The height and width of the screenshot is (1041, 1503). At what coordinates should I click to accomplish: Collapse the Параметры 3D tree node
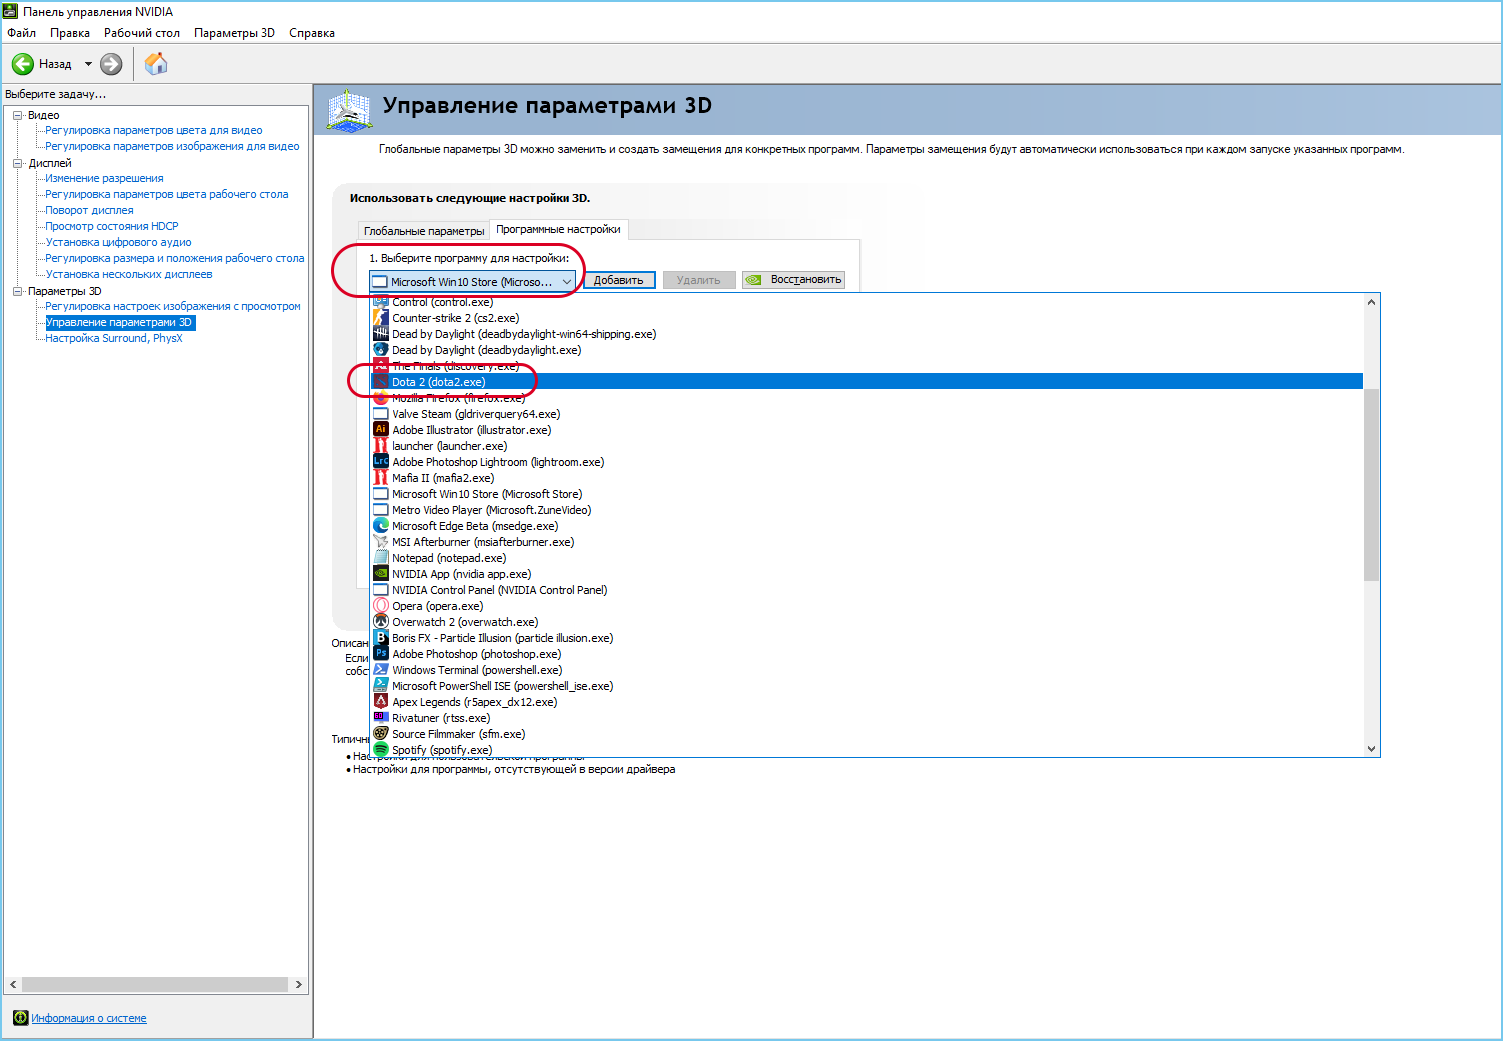tap(18, 291)
